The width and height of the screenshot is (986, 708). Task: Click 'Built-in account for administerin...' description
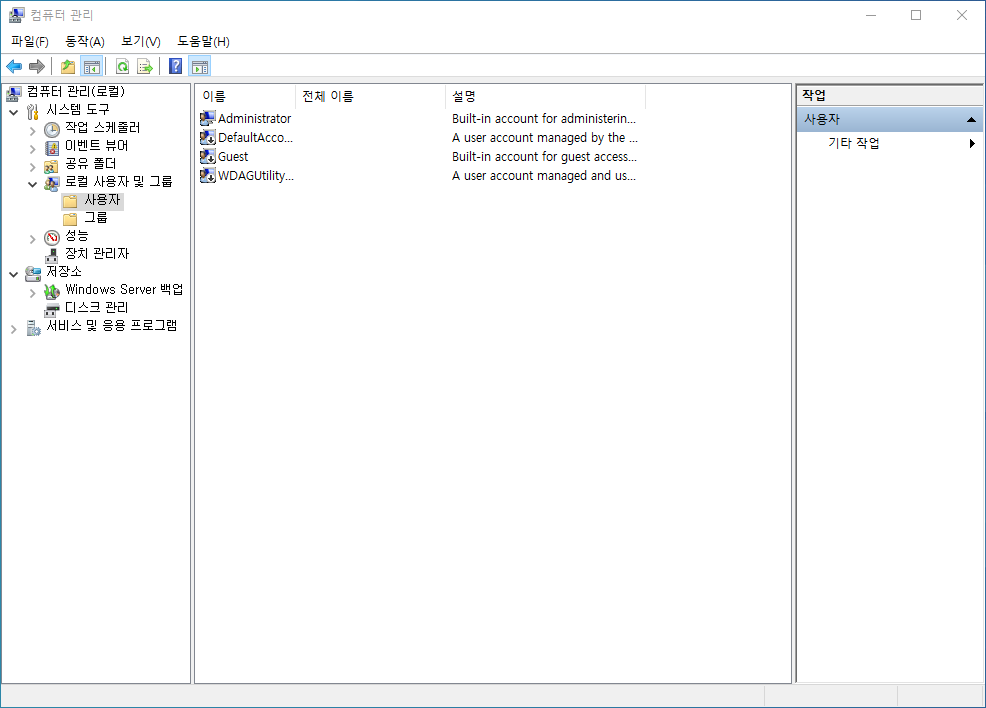pos(543,118)
